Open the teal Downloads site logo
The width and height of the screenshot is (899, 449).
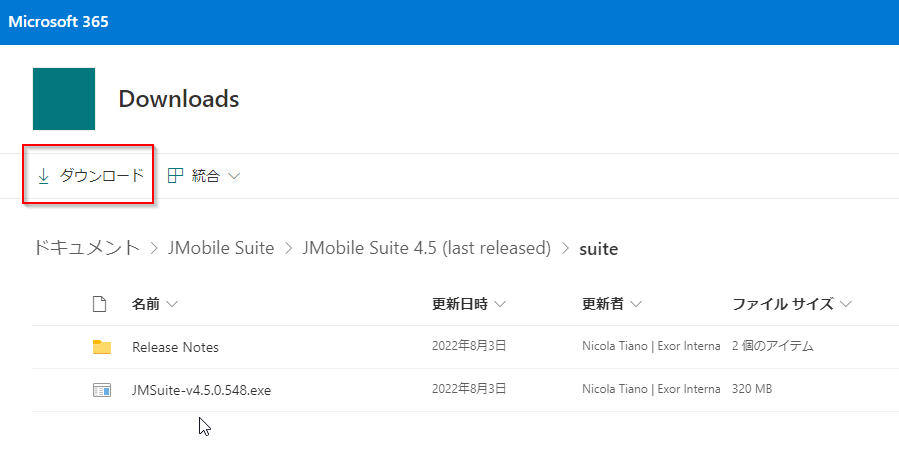pyautogui.click(x=64, y=99)
